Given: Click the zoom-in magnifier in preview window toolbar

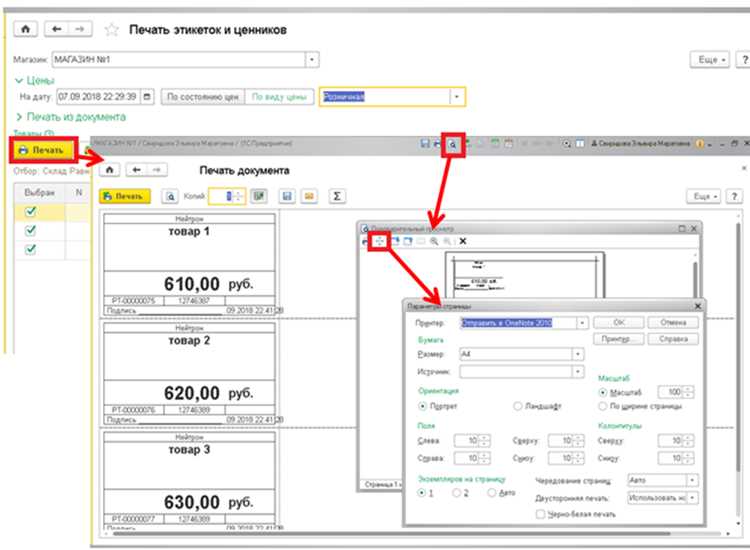Looking at the screenshot, I should 434,242.
